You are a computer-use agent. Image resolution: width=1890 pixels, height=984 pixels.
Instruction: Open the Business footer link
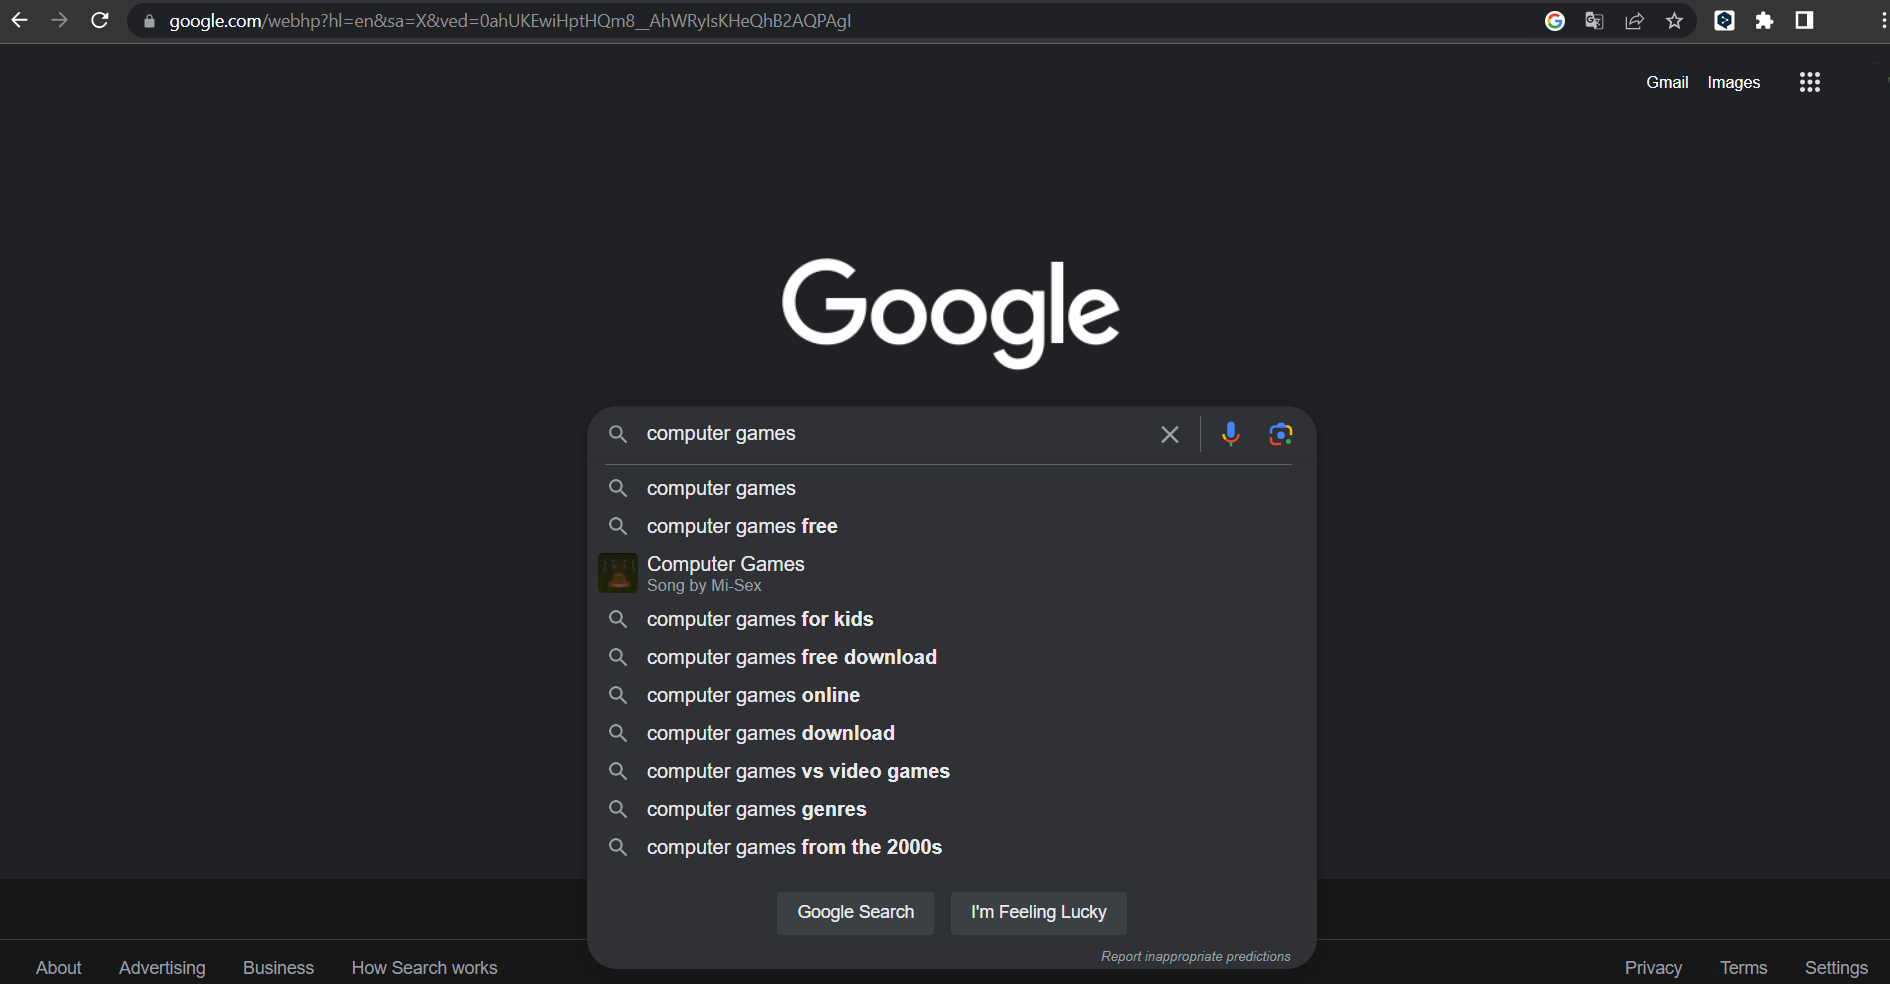(278, 968)
